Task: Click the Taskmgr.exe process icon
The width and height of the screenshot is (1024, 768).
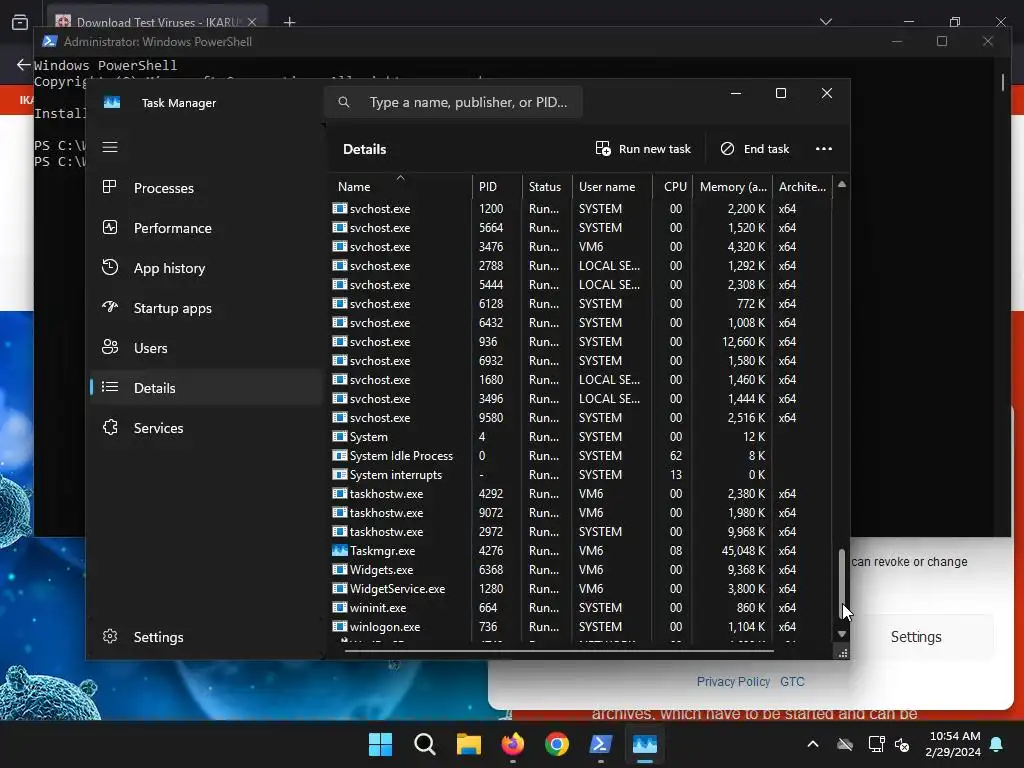Action: click(340, 551)
